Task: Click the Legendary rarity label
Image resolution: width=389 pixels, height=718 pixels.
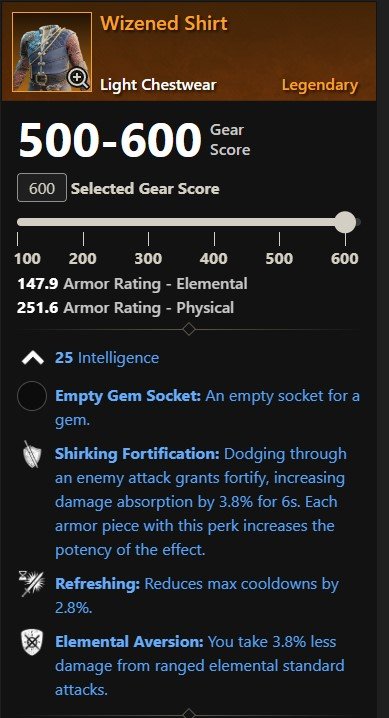Action: (x=320, y=85)
